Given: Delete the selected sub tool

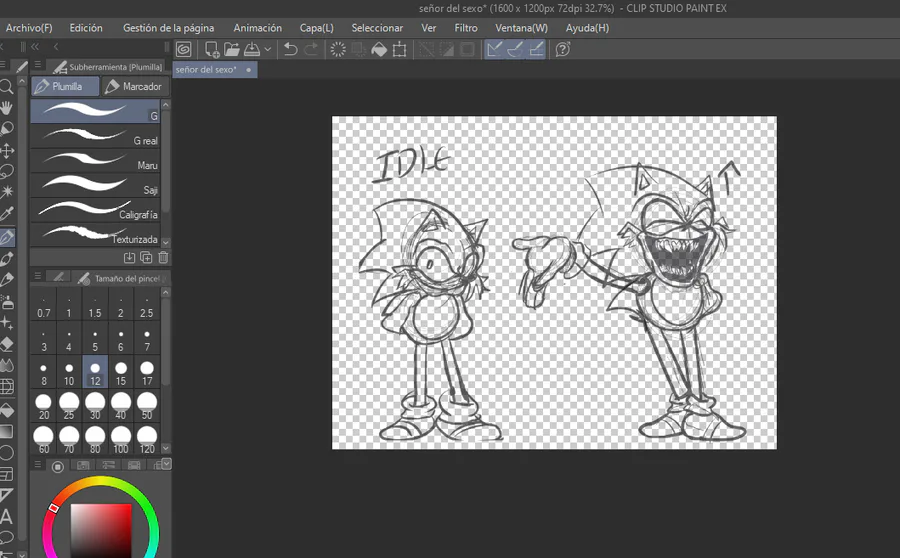Looking at the screenshot, I should coord(164,258).
